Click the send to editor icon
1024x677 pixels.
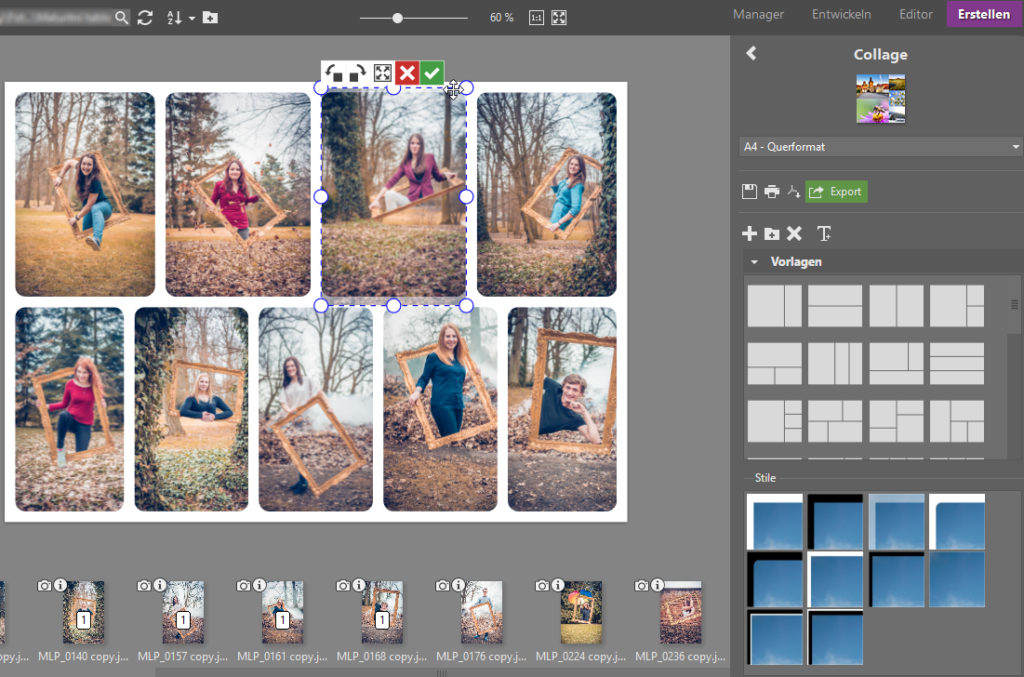[x=793, y=191]
